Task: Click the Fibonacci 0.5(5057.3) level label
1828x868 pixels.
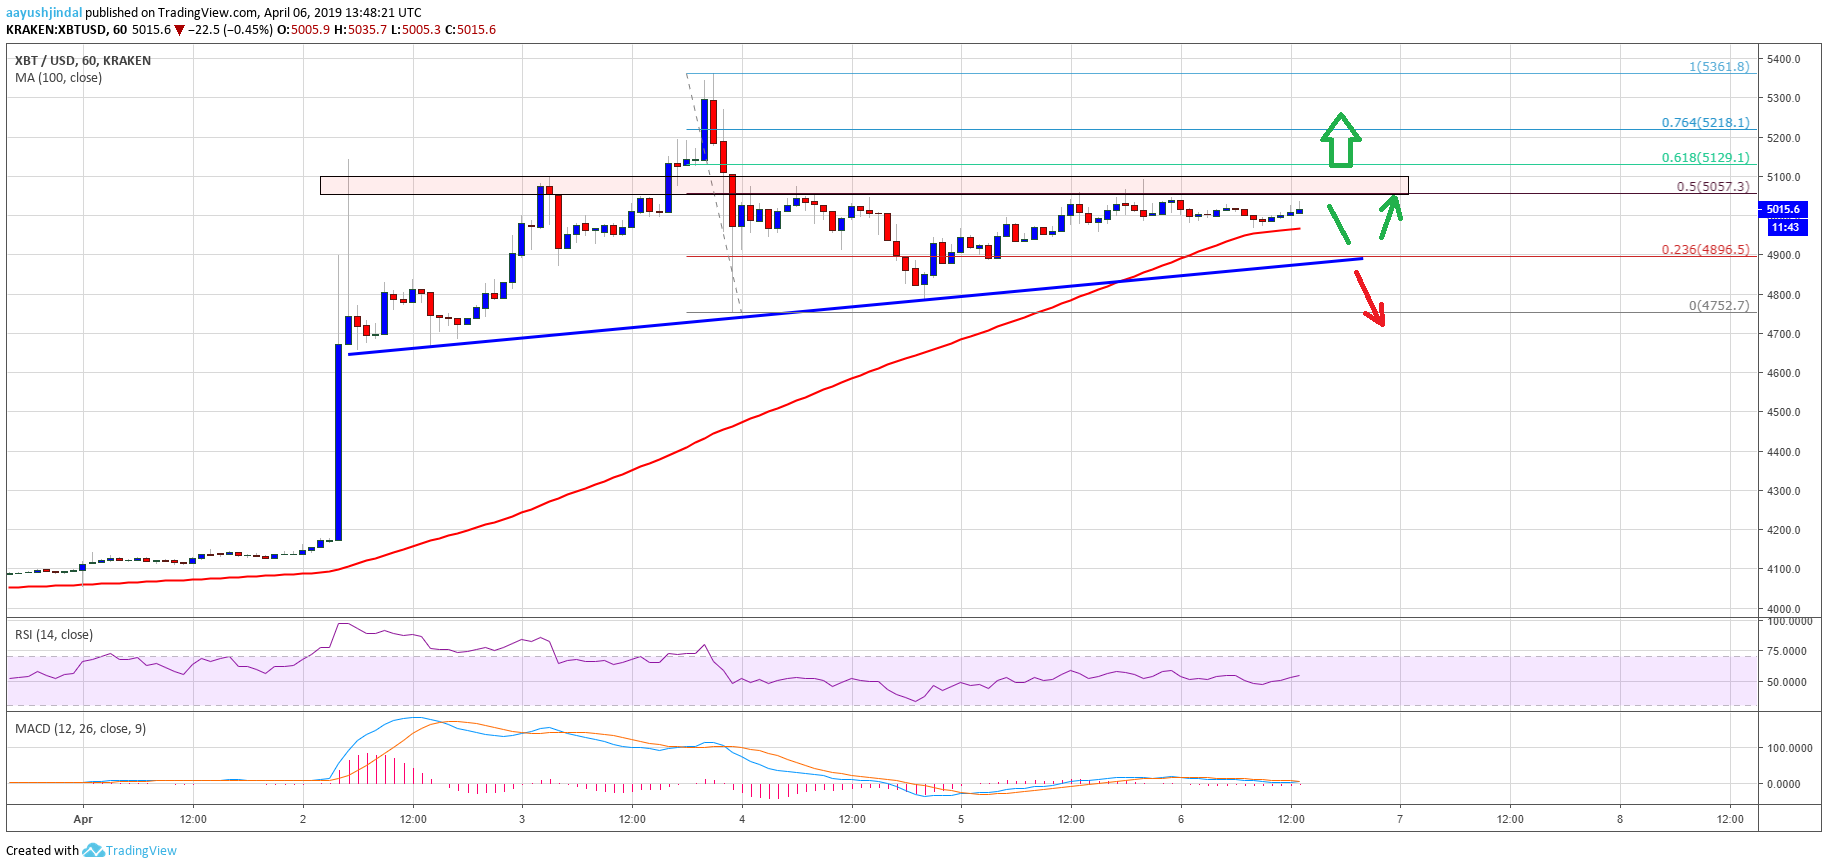Action: click(1713, 187)
